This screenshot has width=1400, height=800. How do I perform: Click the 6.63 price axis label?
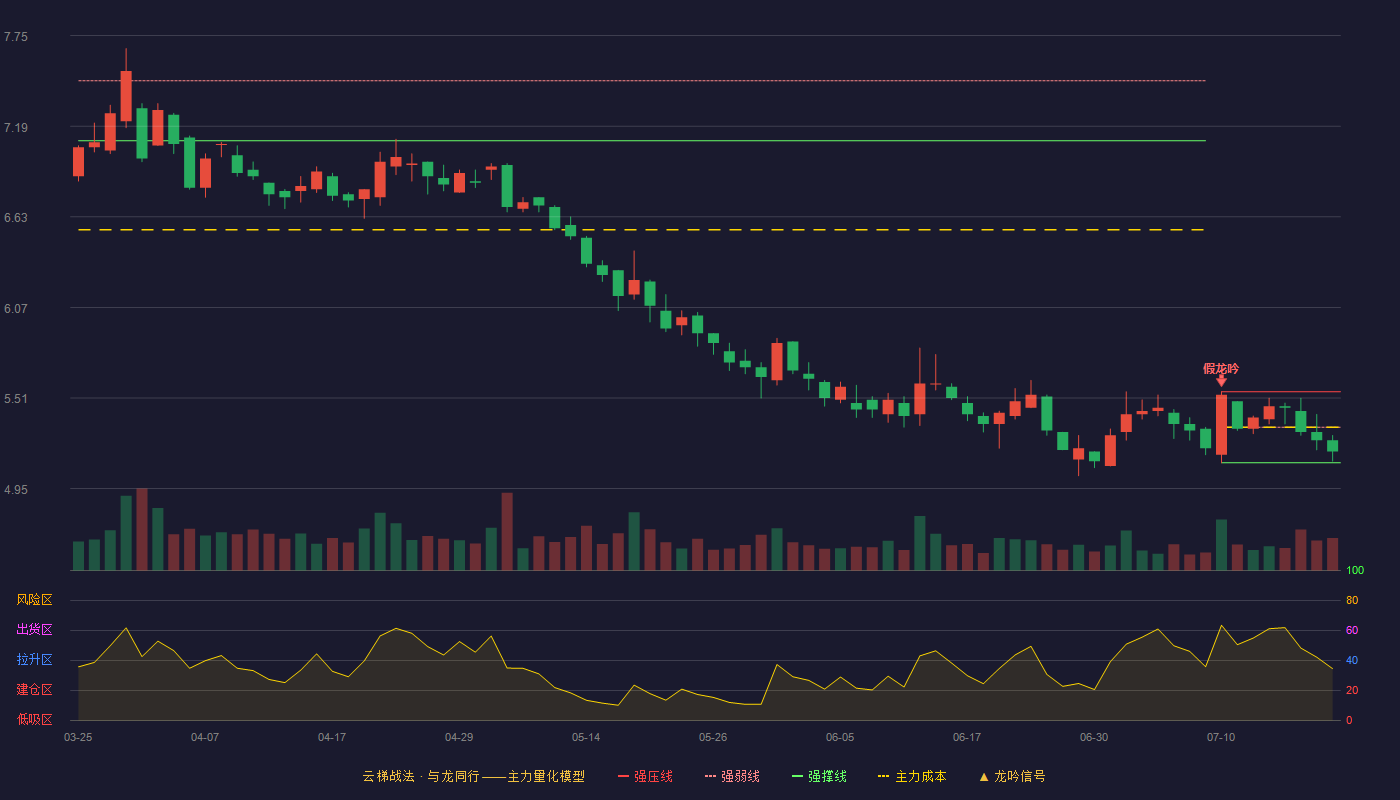point(16,218)
